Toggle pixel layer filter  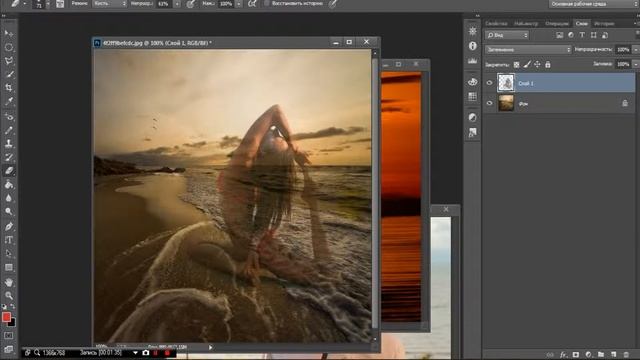click(560, 35)
